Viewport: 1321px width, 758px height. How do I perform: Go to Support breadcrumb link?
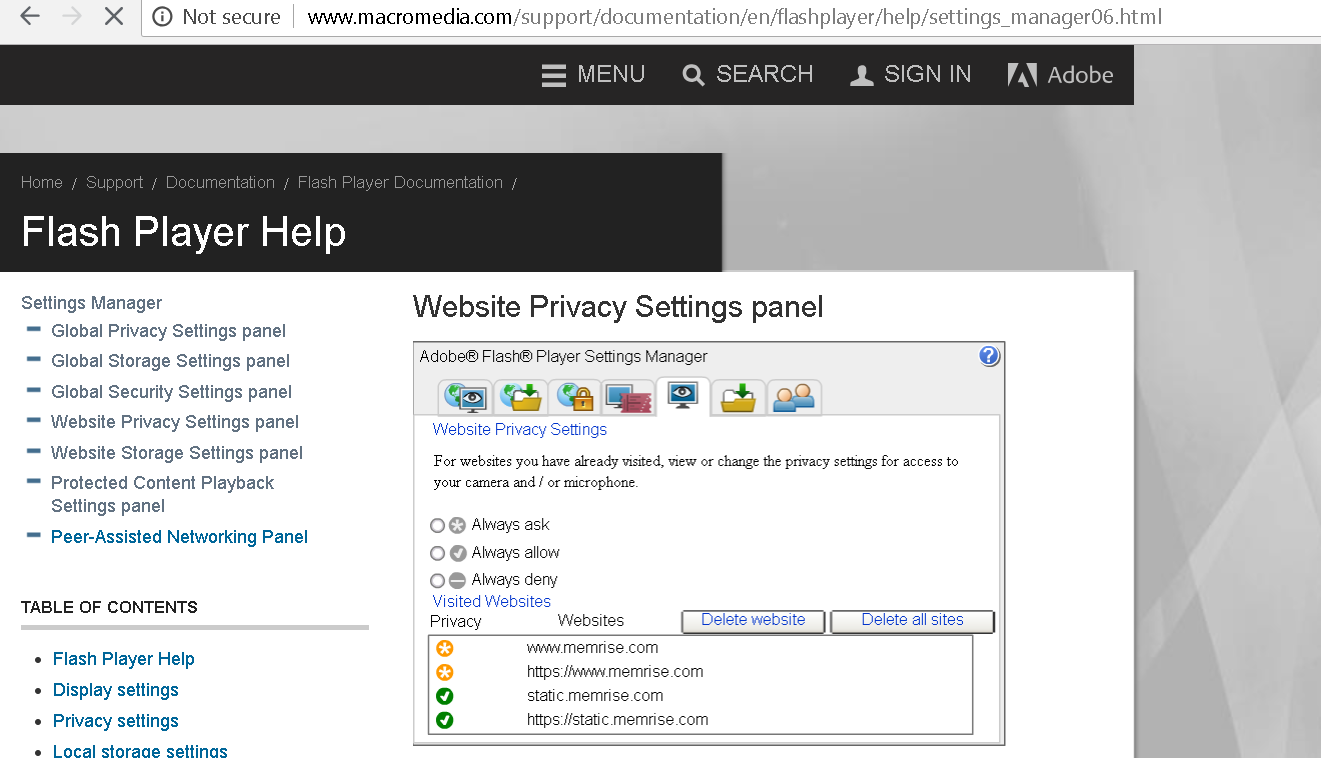[114, 182]
